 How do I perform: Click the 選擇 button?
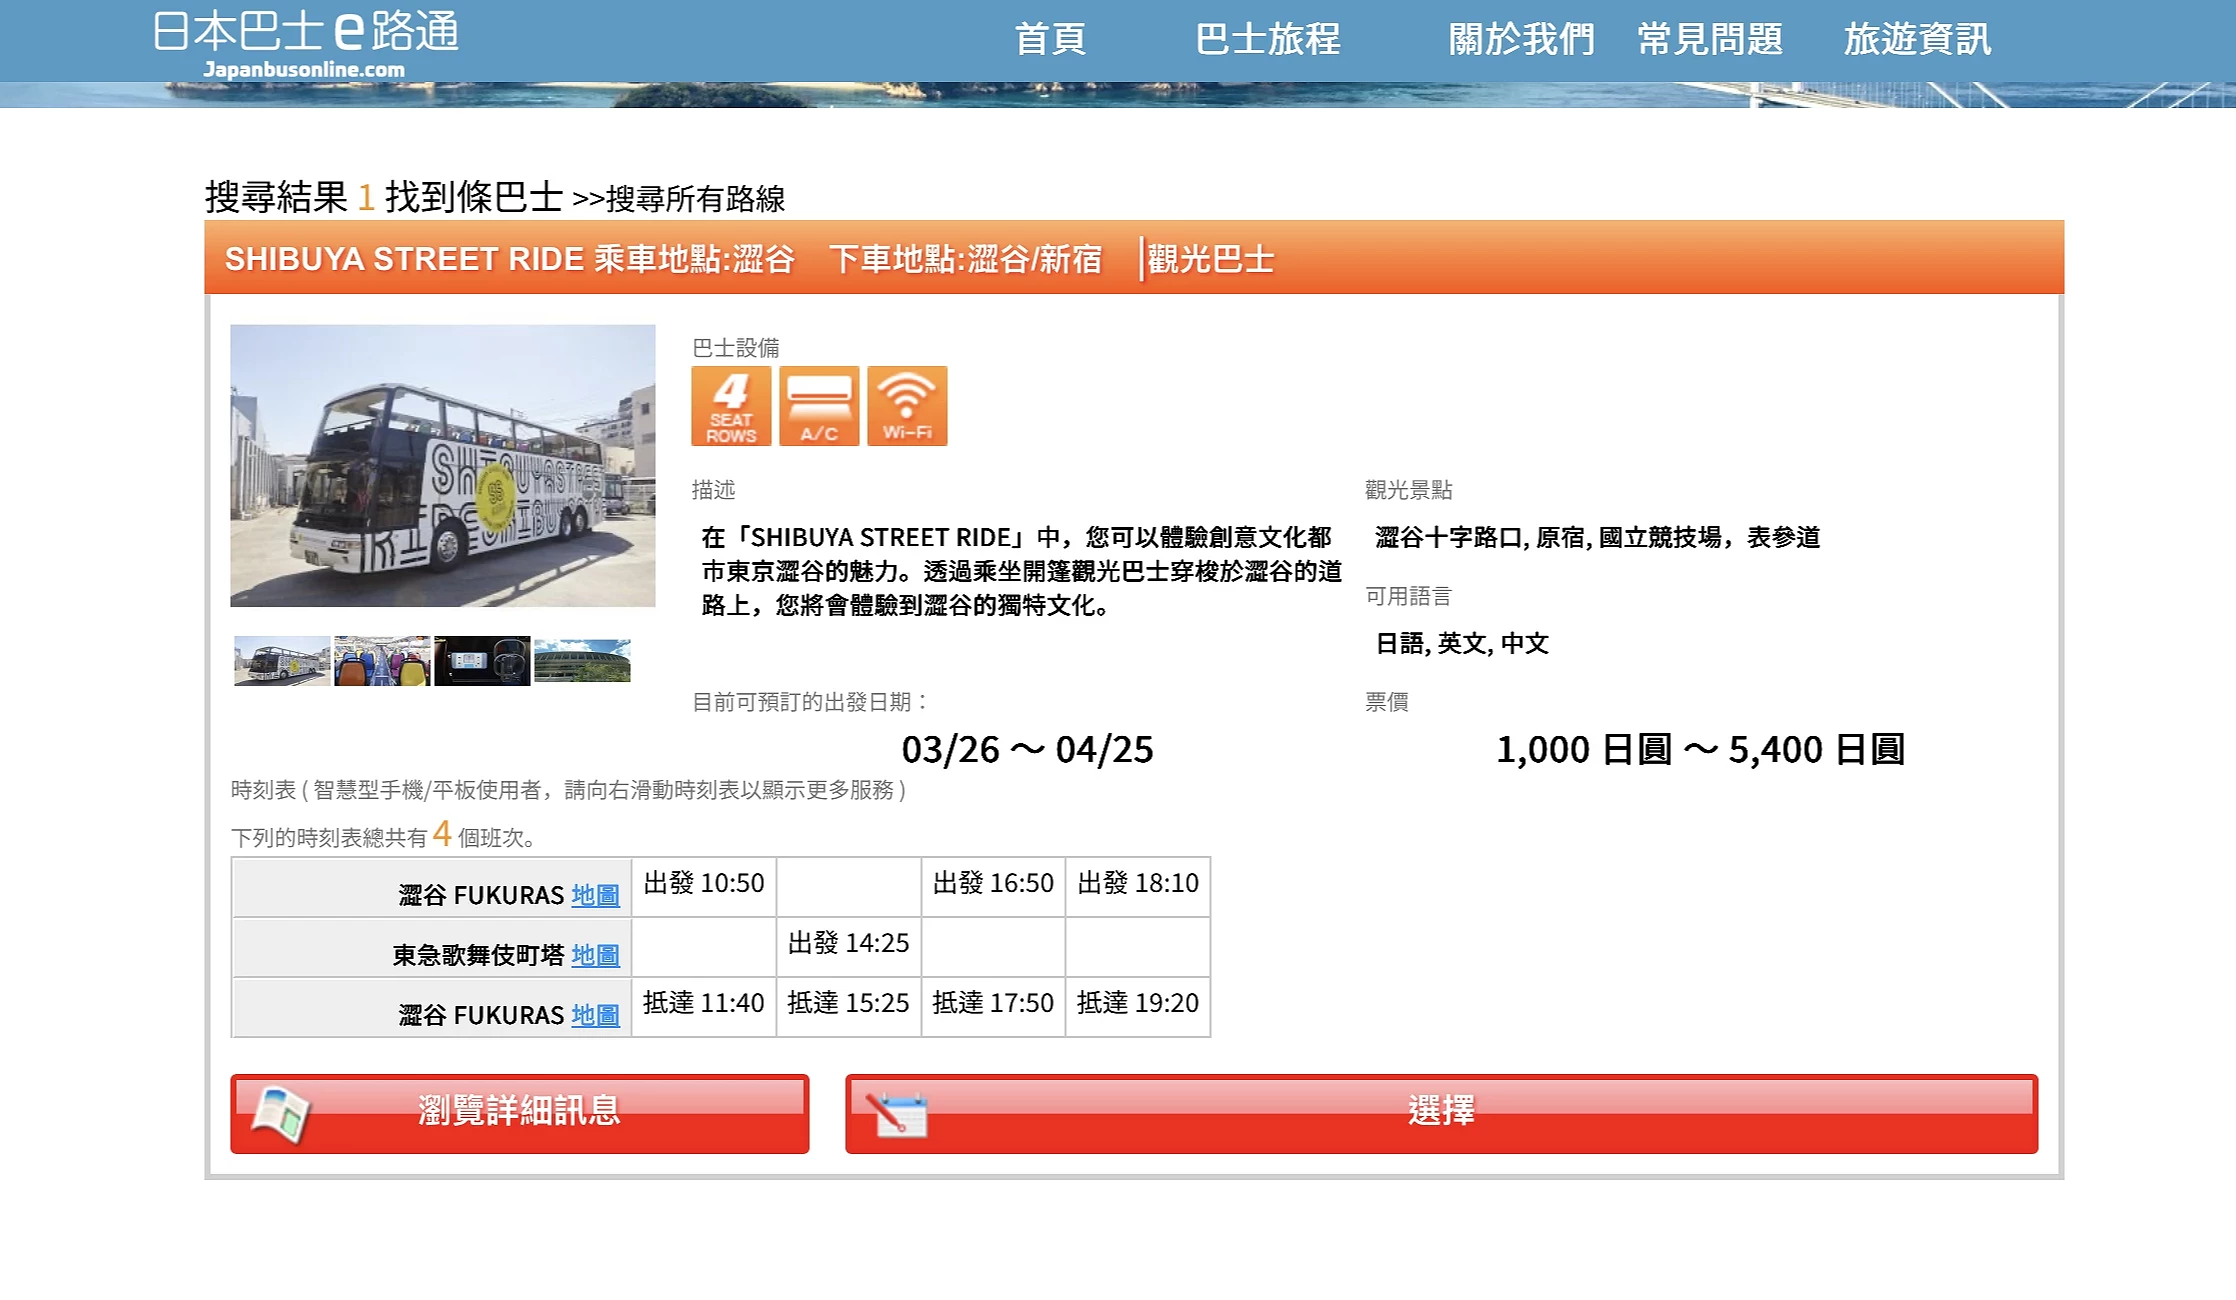1441,1114
